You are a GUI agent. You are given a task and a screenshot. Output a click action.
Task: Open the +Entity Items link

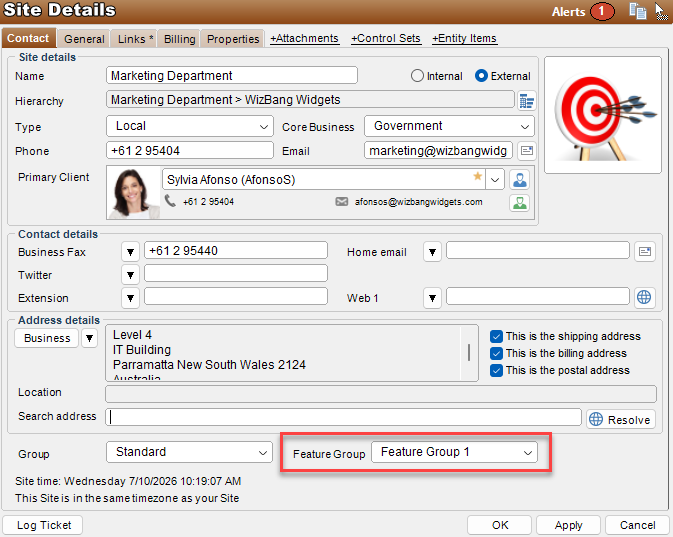(464, 39)
